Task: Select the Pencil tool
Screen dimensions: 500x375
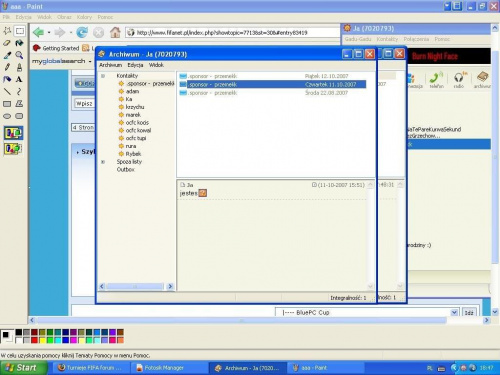Action: [x=7, y=67]
